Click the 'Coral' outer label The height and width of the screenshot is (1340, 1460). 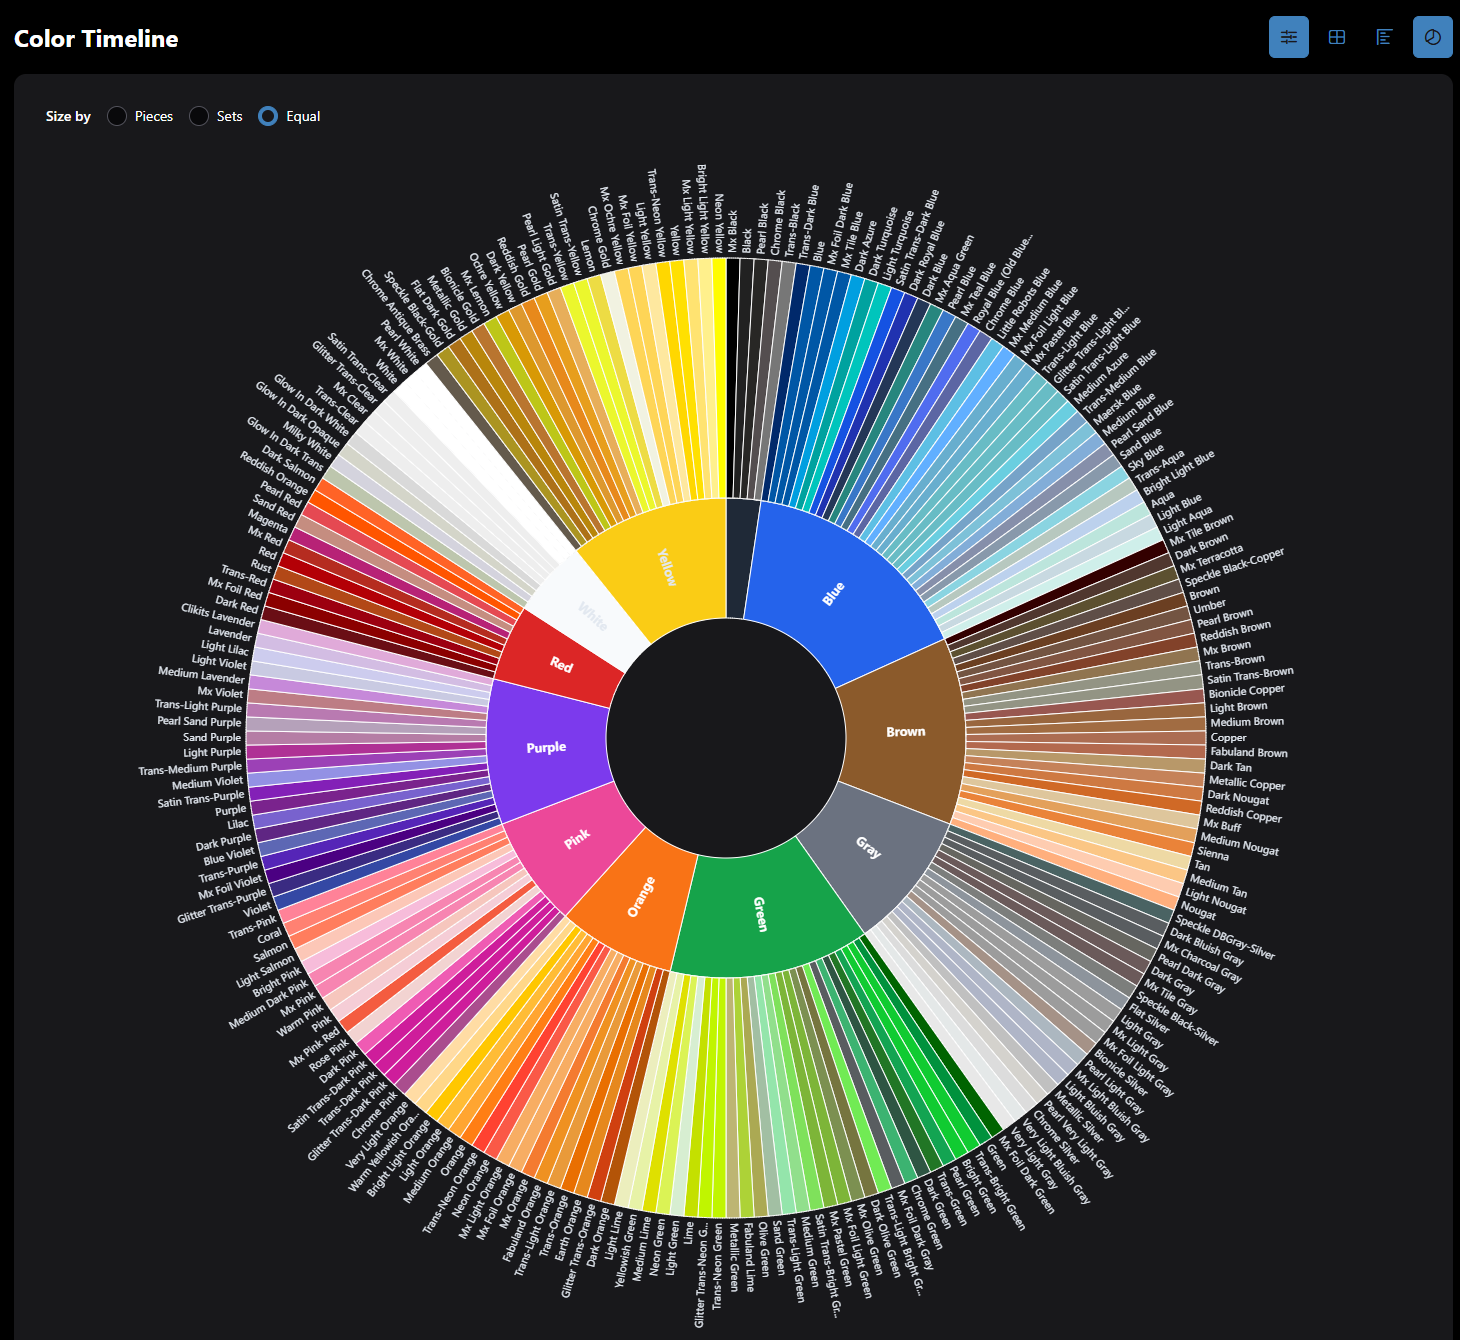[x=270, y=936]
